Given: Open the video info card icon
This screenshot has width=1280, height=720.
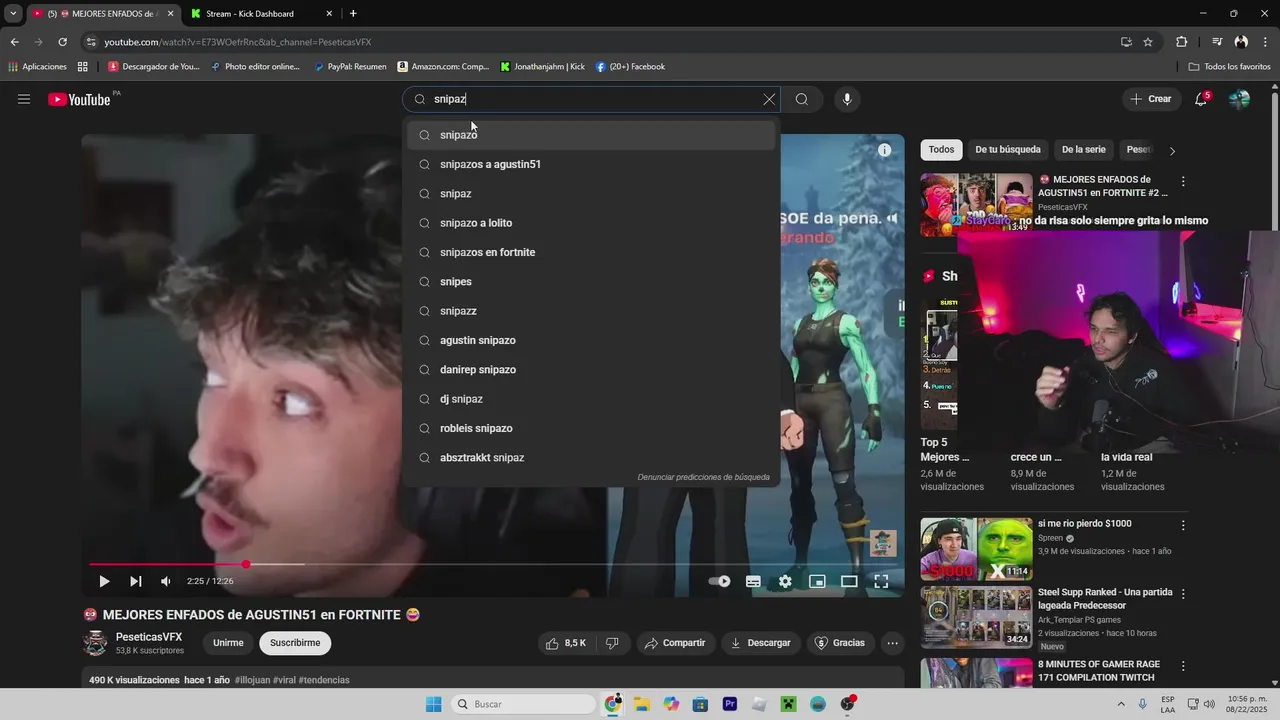Looking at the screenshot, I should point(884,150).
